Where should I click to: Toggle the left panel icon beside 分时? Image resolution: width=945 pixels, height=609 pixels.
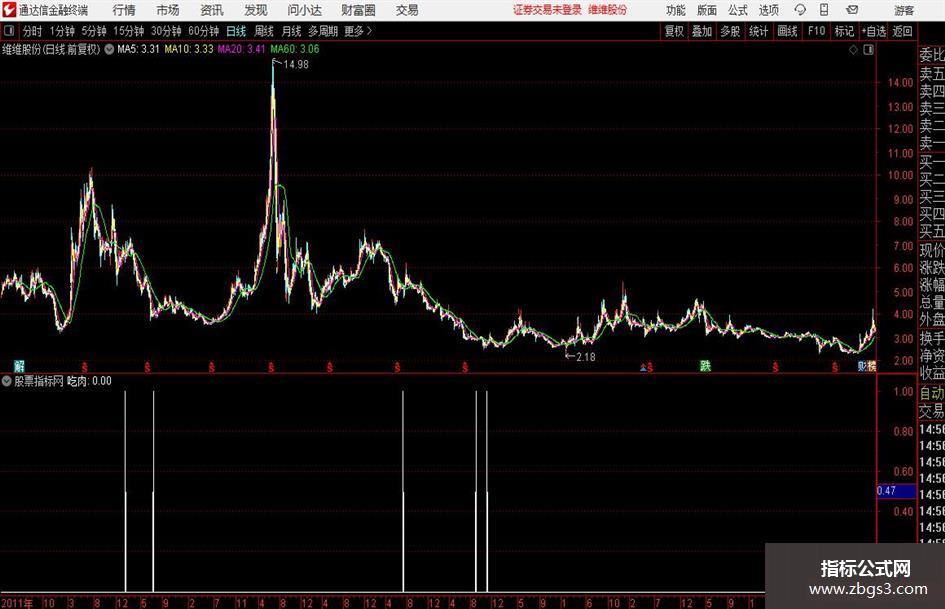point(9,31)
